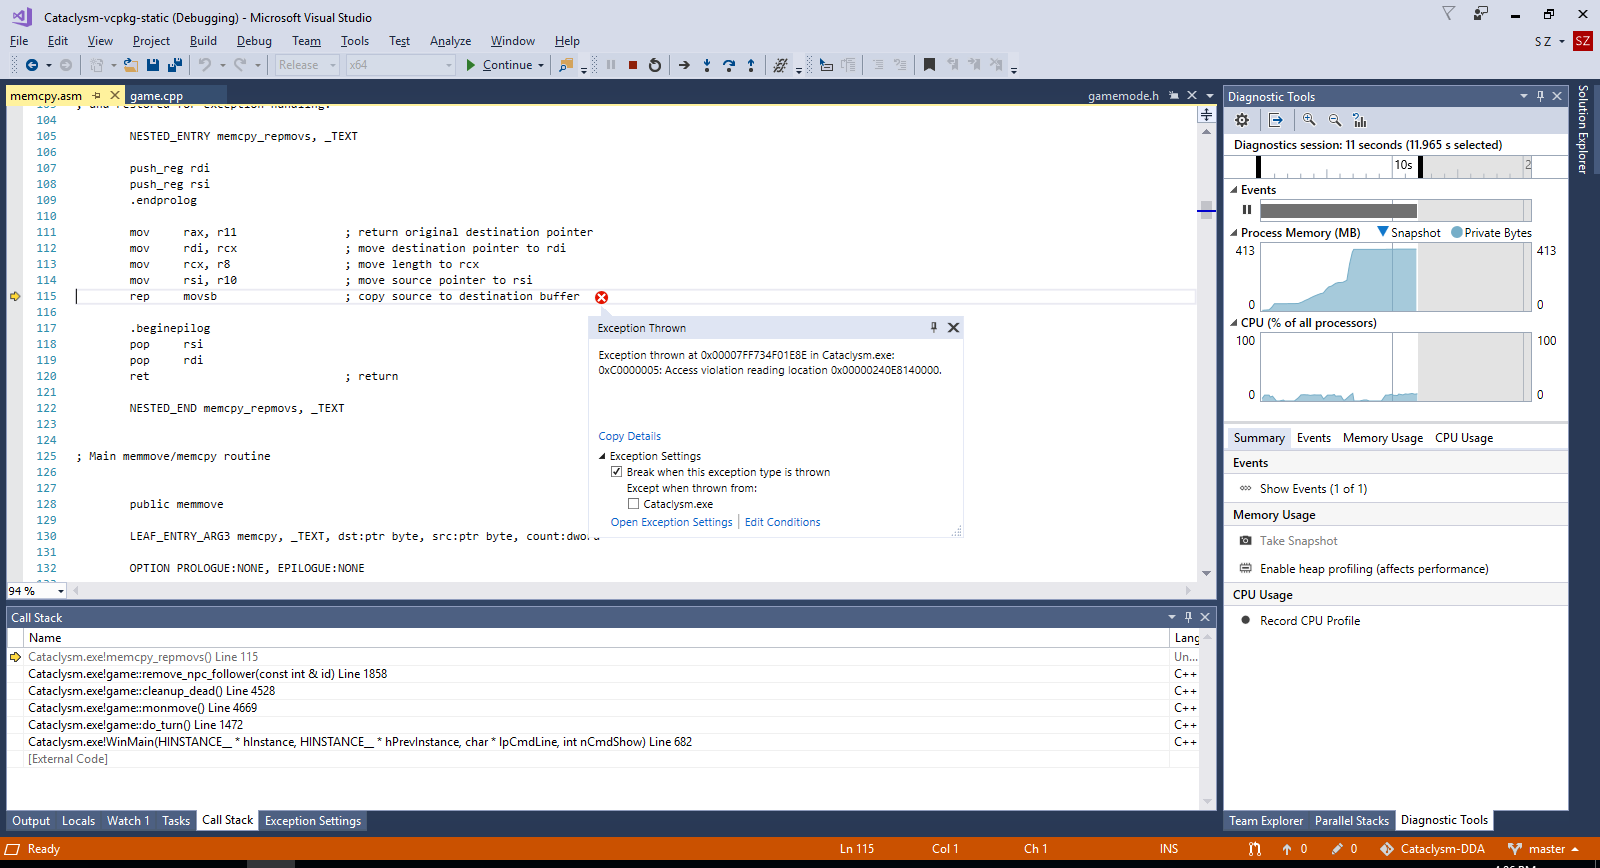Stop debugging with the red square button
This screenshot has width=1600, height=868.
pos(633,65)
